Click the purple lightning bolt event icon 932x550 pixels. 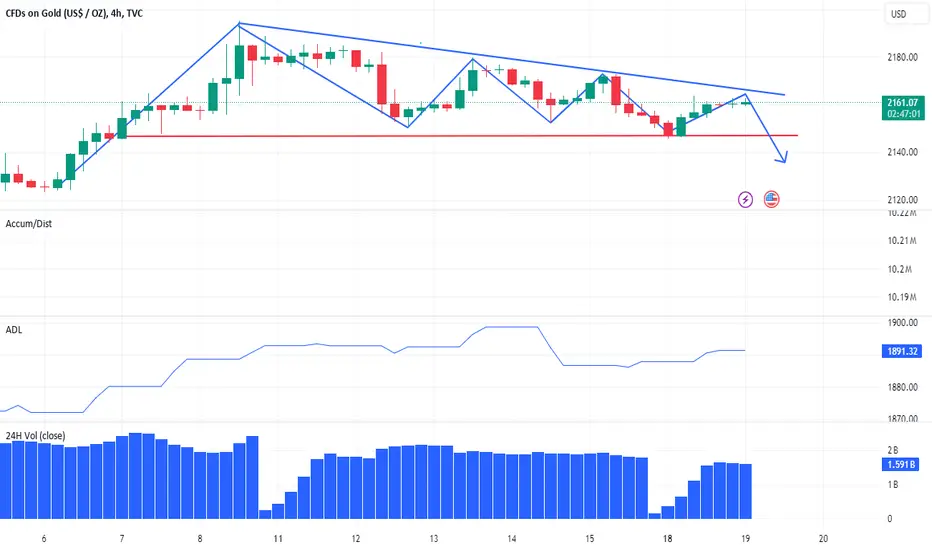(x=745, y=199)
